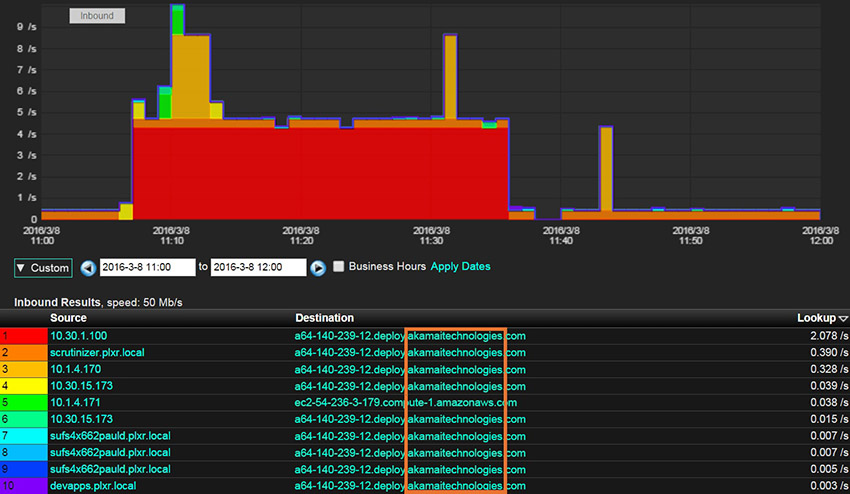The width and height of the screenshot is (850, 494).
Task: Click the Lookup column sort arrow
Action: pyautogui.click(x=843, y=319)
